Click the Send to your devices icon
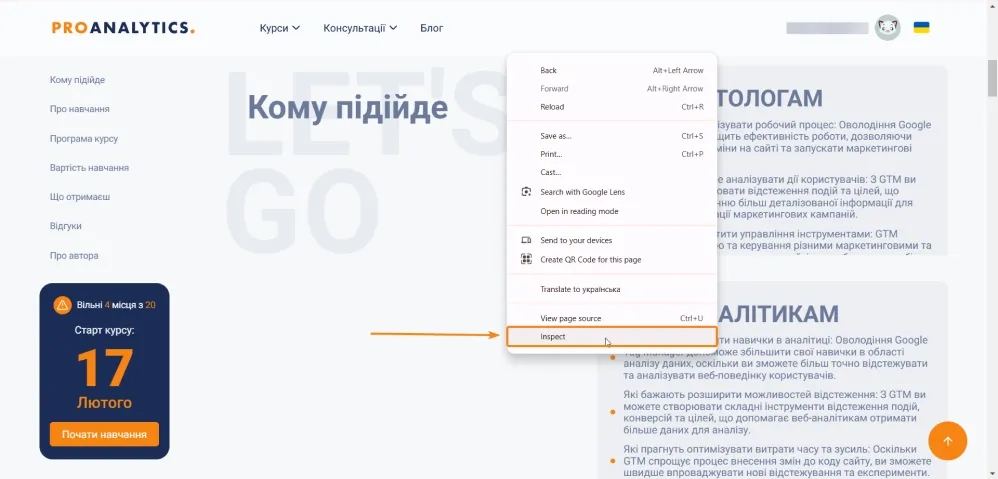998x479 pixels. point(526,240)
